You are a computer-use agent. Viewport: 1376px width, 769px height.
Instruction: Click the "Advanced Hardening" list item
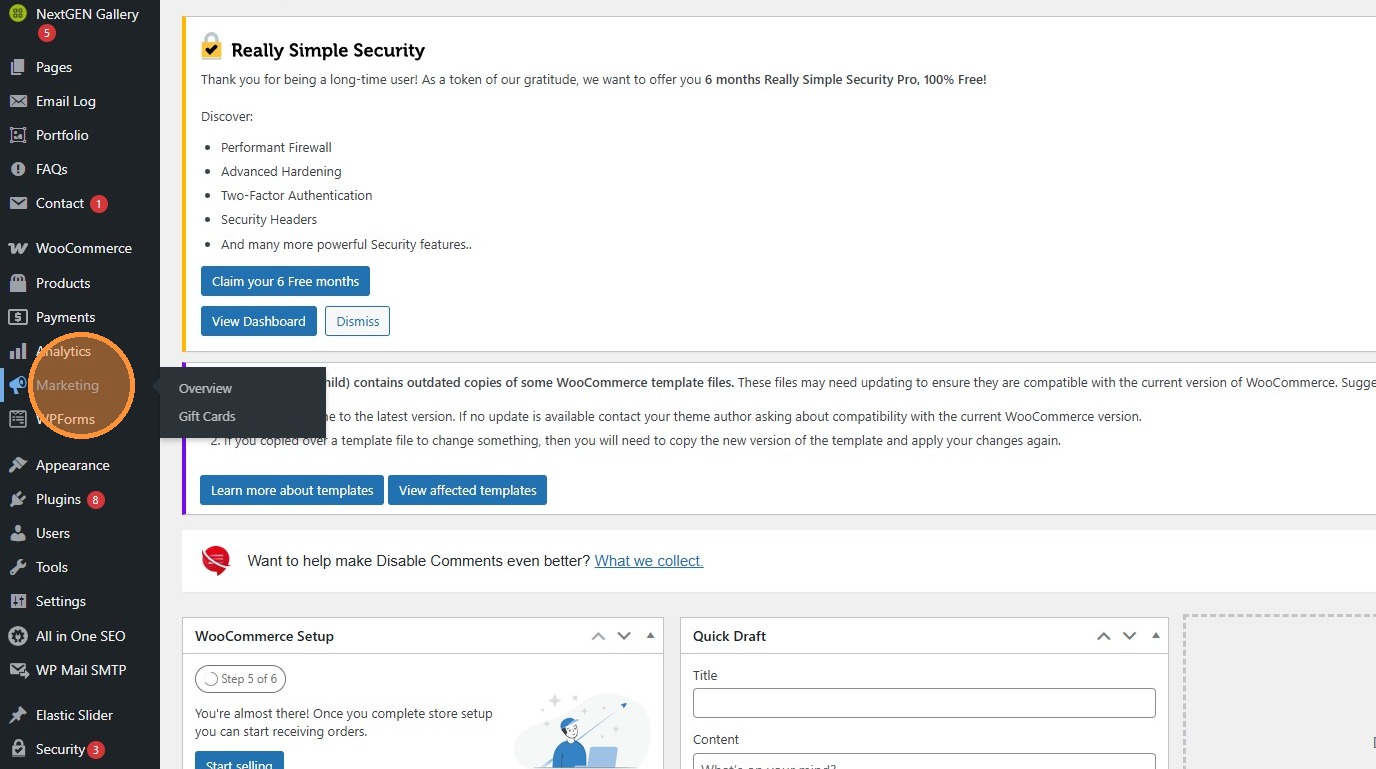click(281, 171)
